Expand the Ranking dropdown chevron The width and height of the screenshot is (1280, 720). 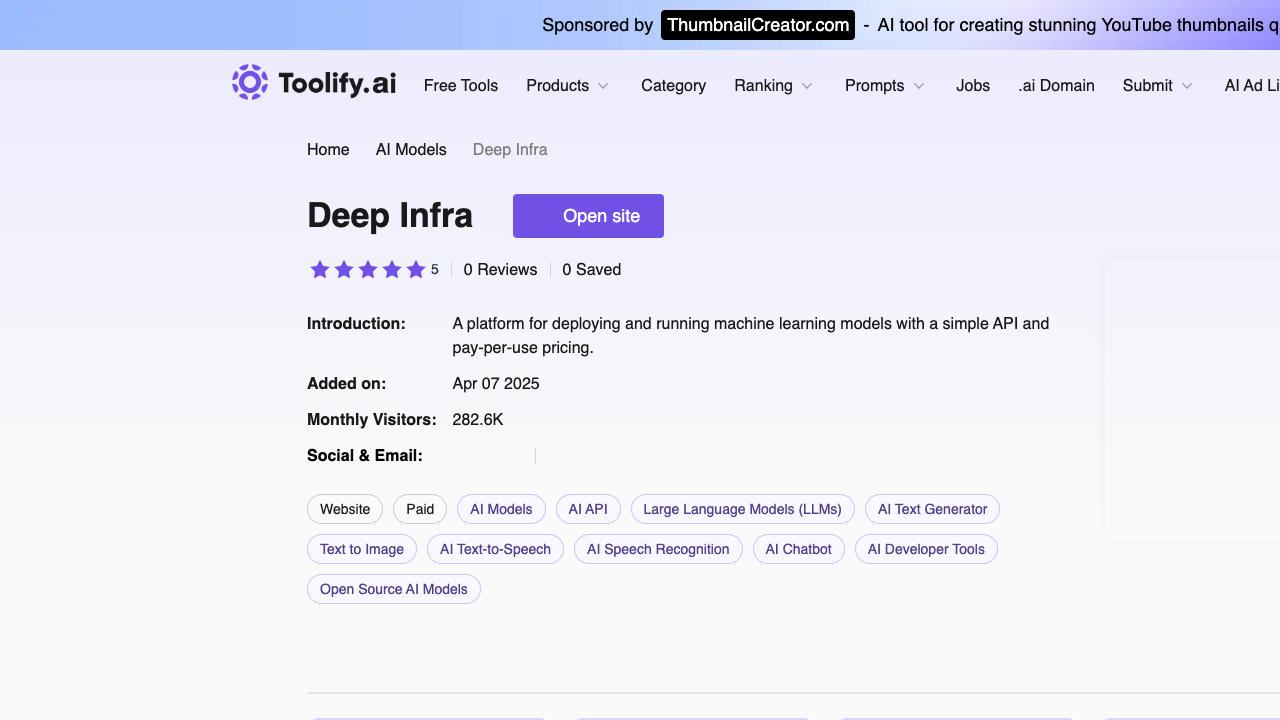807,86
